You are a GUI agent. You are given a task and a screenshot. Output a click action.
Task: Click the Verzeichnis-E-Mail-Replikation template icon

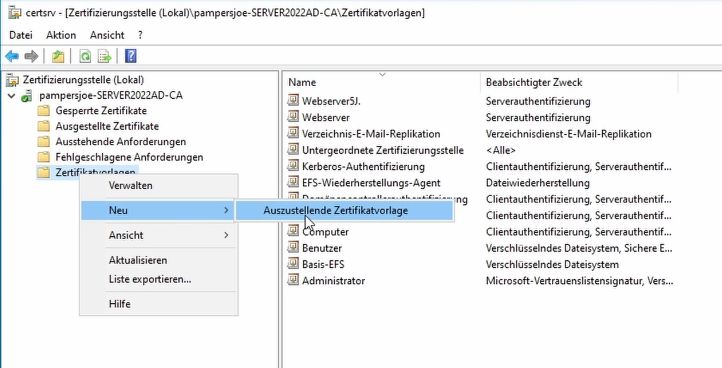293,133
